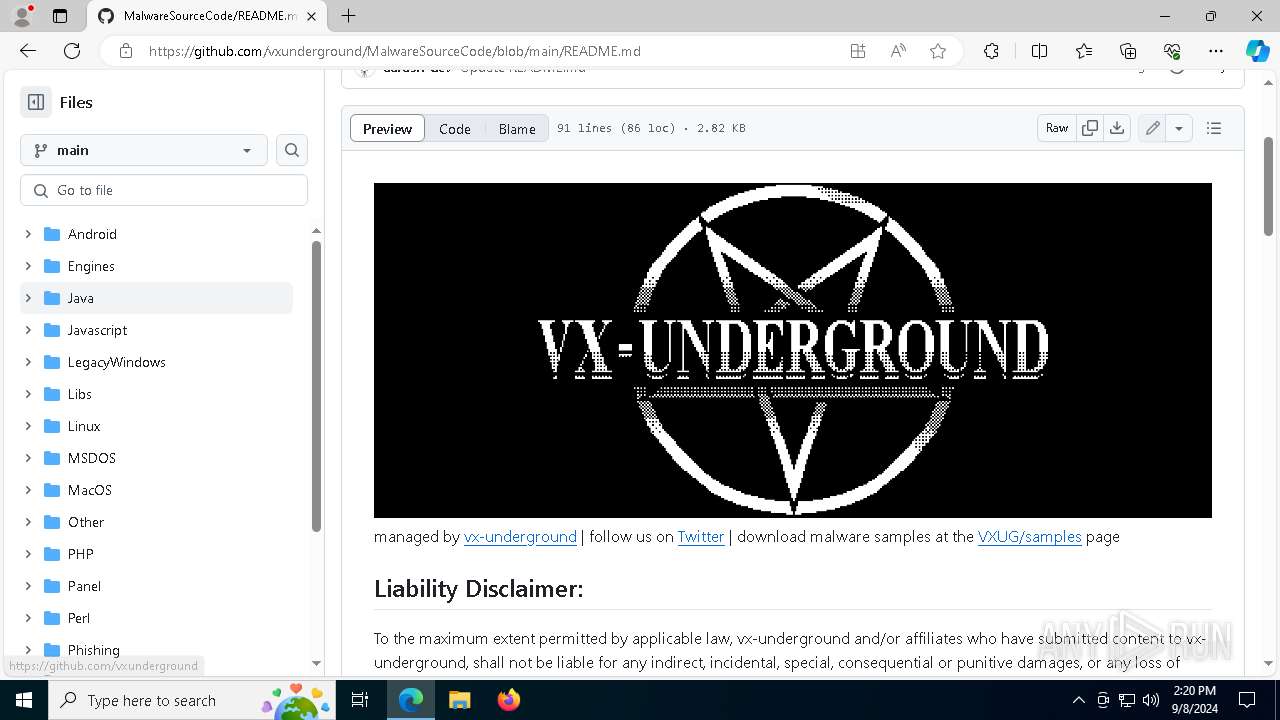The width and height of the screenshot is (1280, 720).
Task: Expand the Android folder chevron
Action: pyautogui.click(x=28, y=234)
